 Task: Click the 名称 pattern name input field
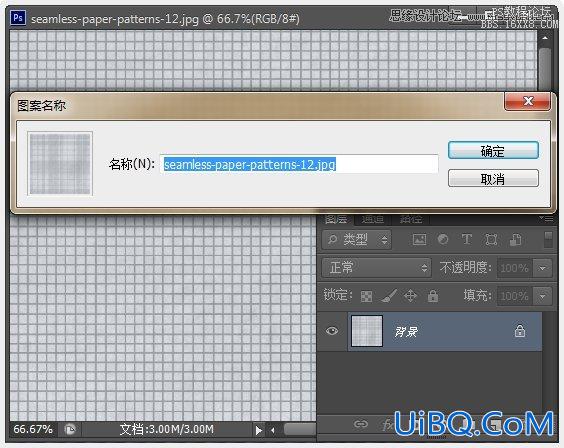[299, 164]
